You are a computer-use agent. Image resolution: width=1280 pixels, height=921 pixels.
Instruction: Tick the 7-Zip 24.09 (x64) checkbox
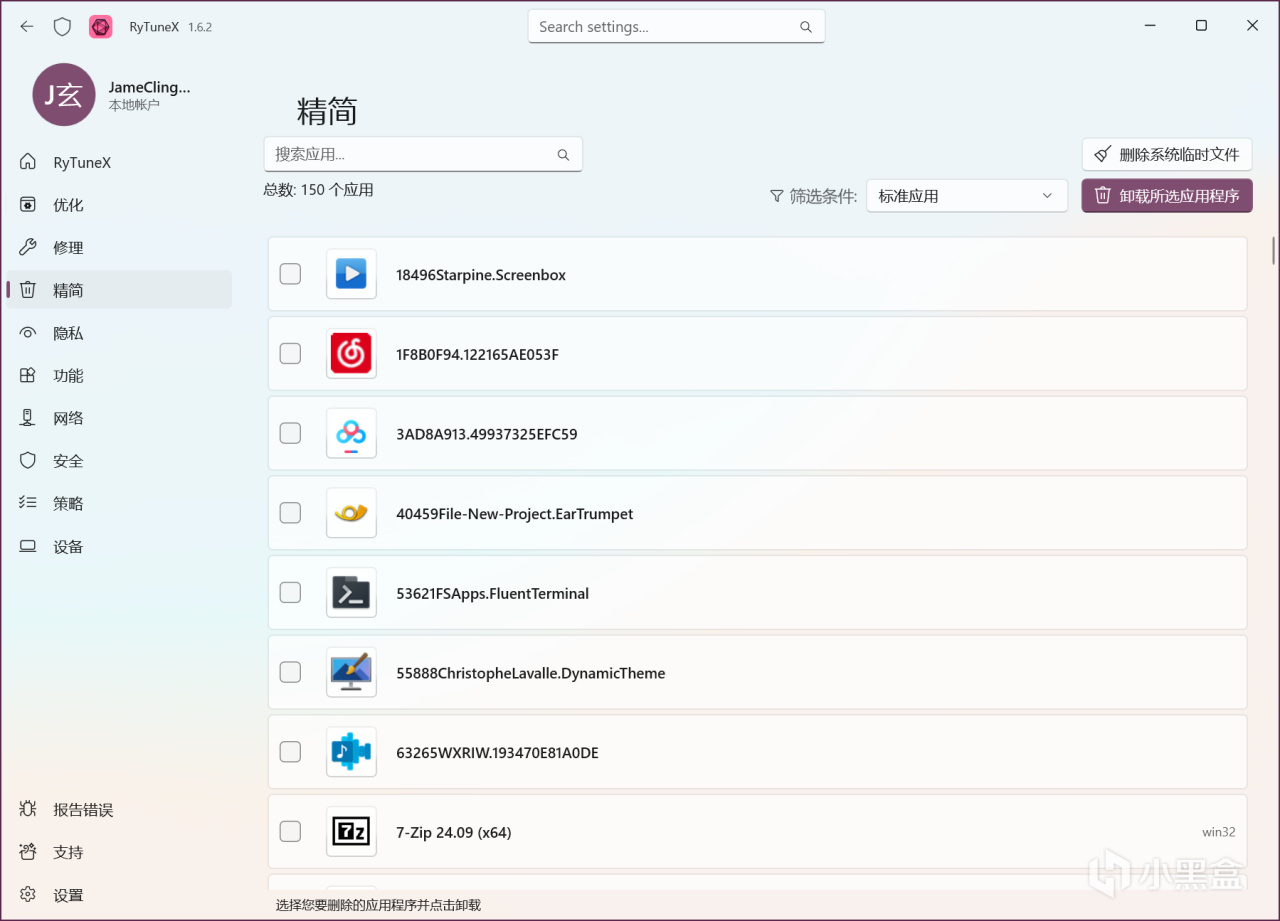[290, 832]
